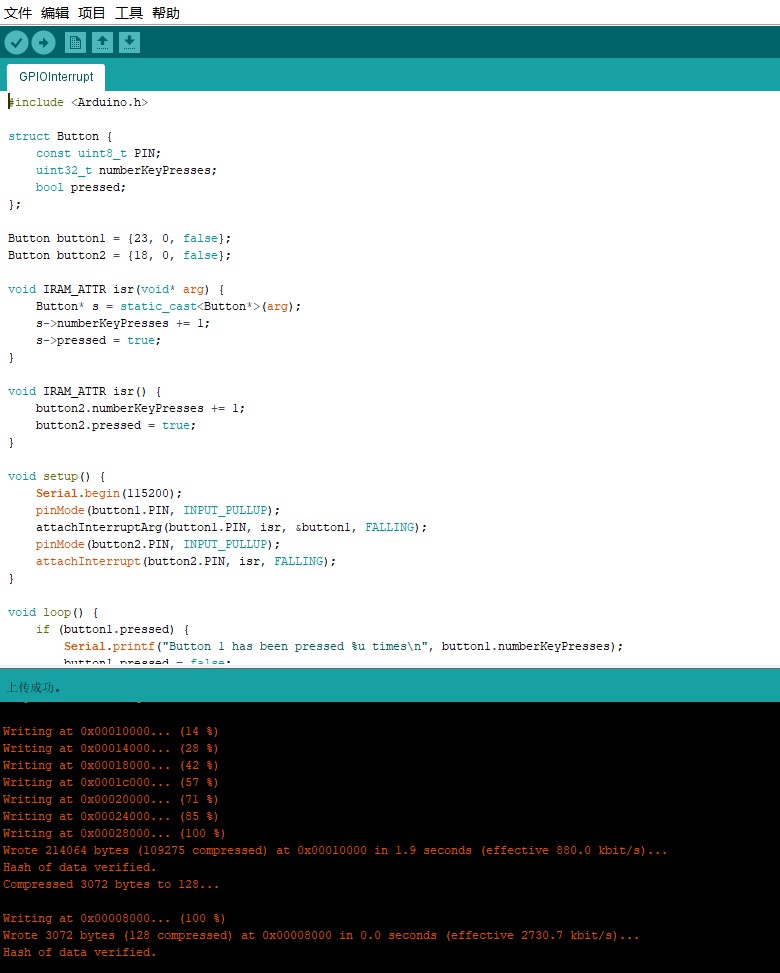The height and width of the screenshot is (973, 780).
Task: Click the attachInterrupt button2.PIN line
Action: point(186,561)
